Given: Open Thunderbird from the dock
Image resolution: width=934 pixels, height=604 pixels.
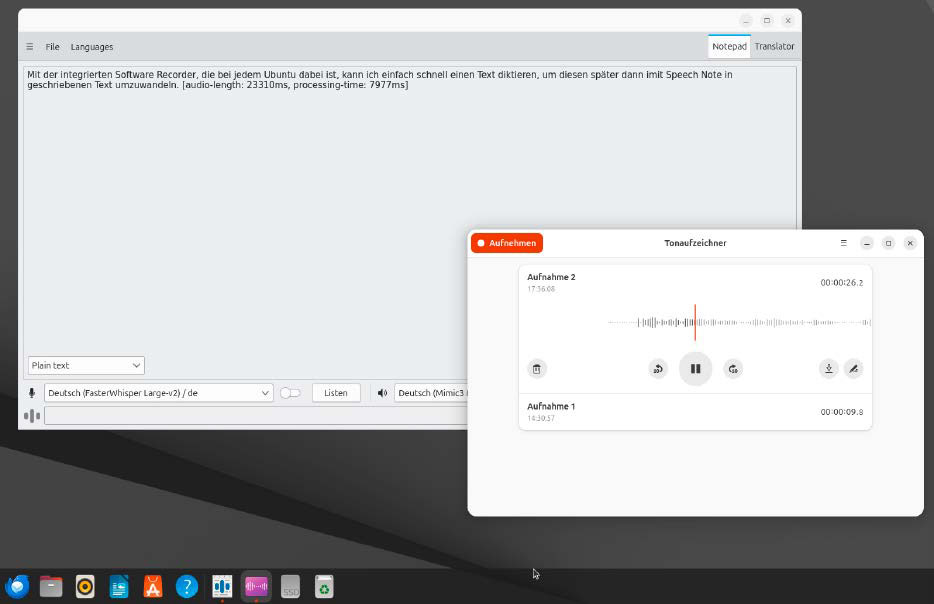Looking at the screenshot, I should point(17,587).
